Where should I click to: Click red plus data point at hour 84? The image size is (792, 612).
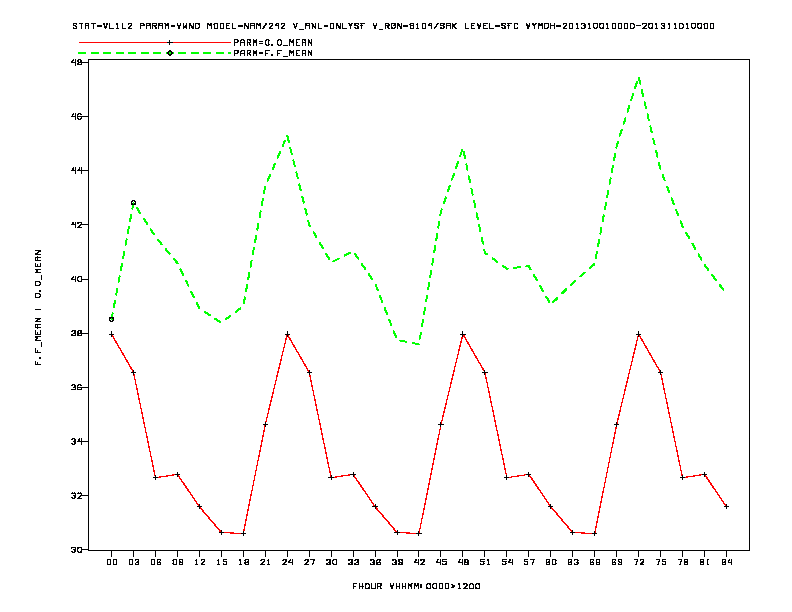(x=726, y=506)
